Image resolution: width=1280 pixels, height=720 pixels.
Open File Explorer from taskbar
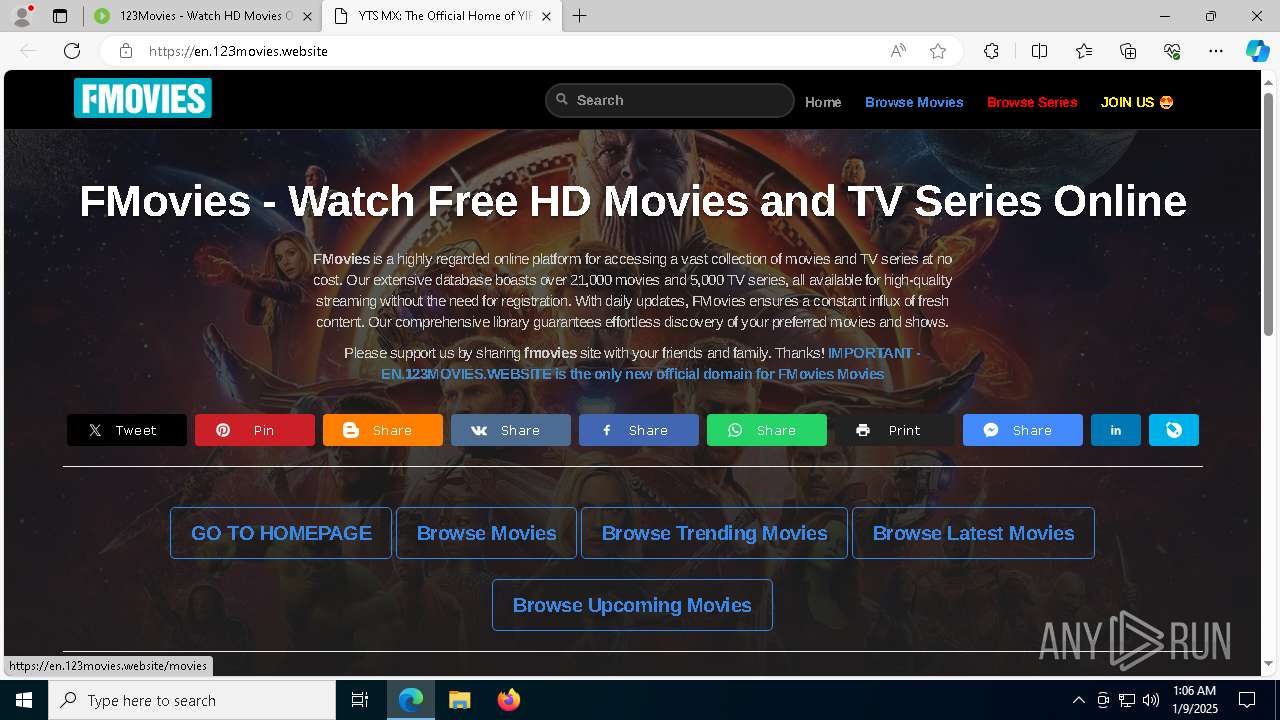coord(459,700)
